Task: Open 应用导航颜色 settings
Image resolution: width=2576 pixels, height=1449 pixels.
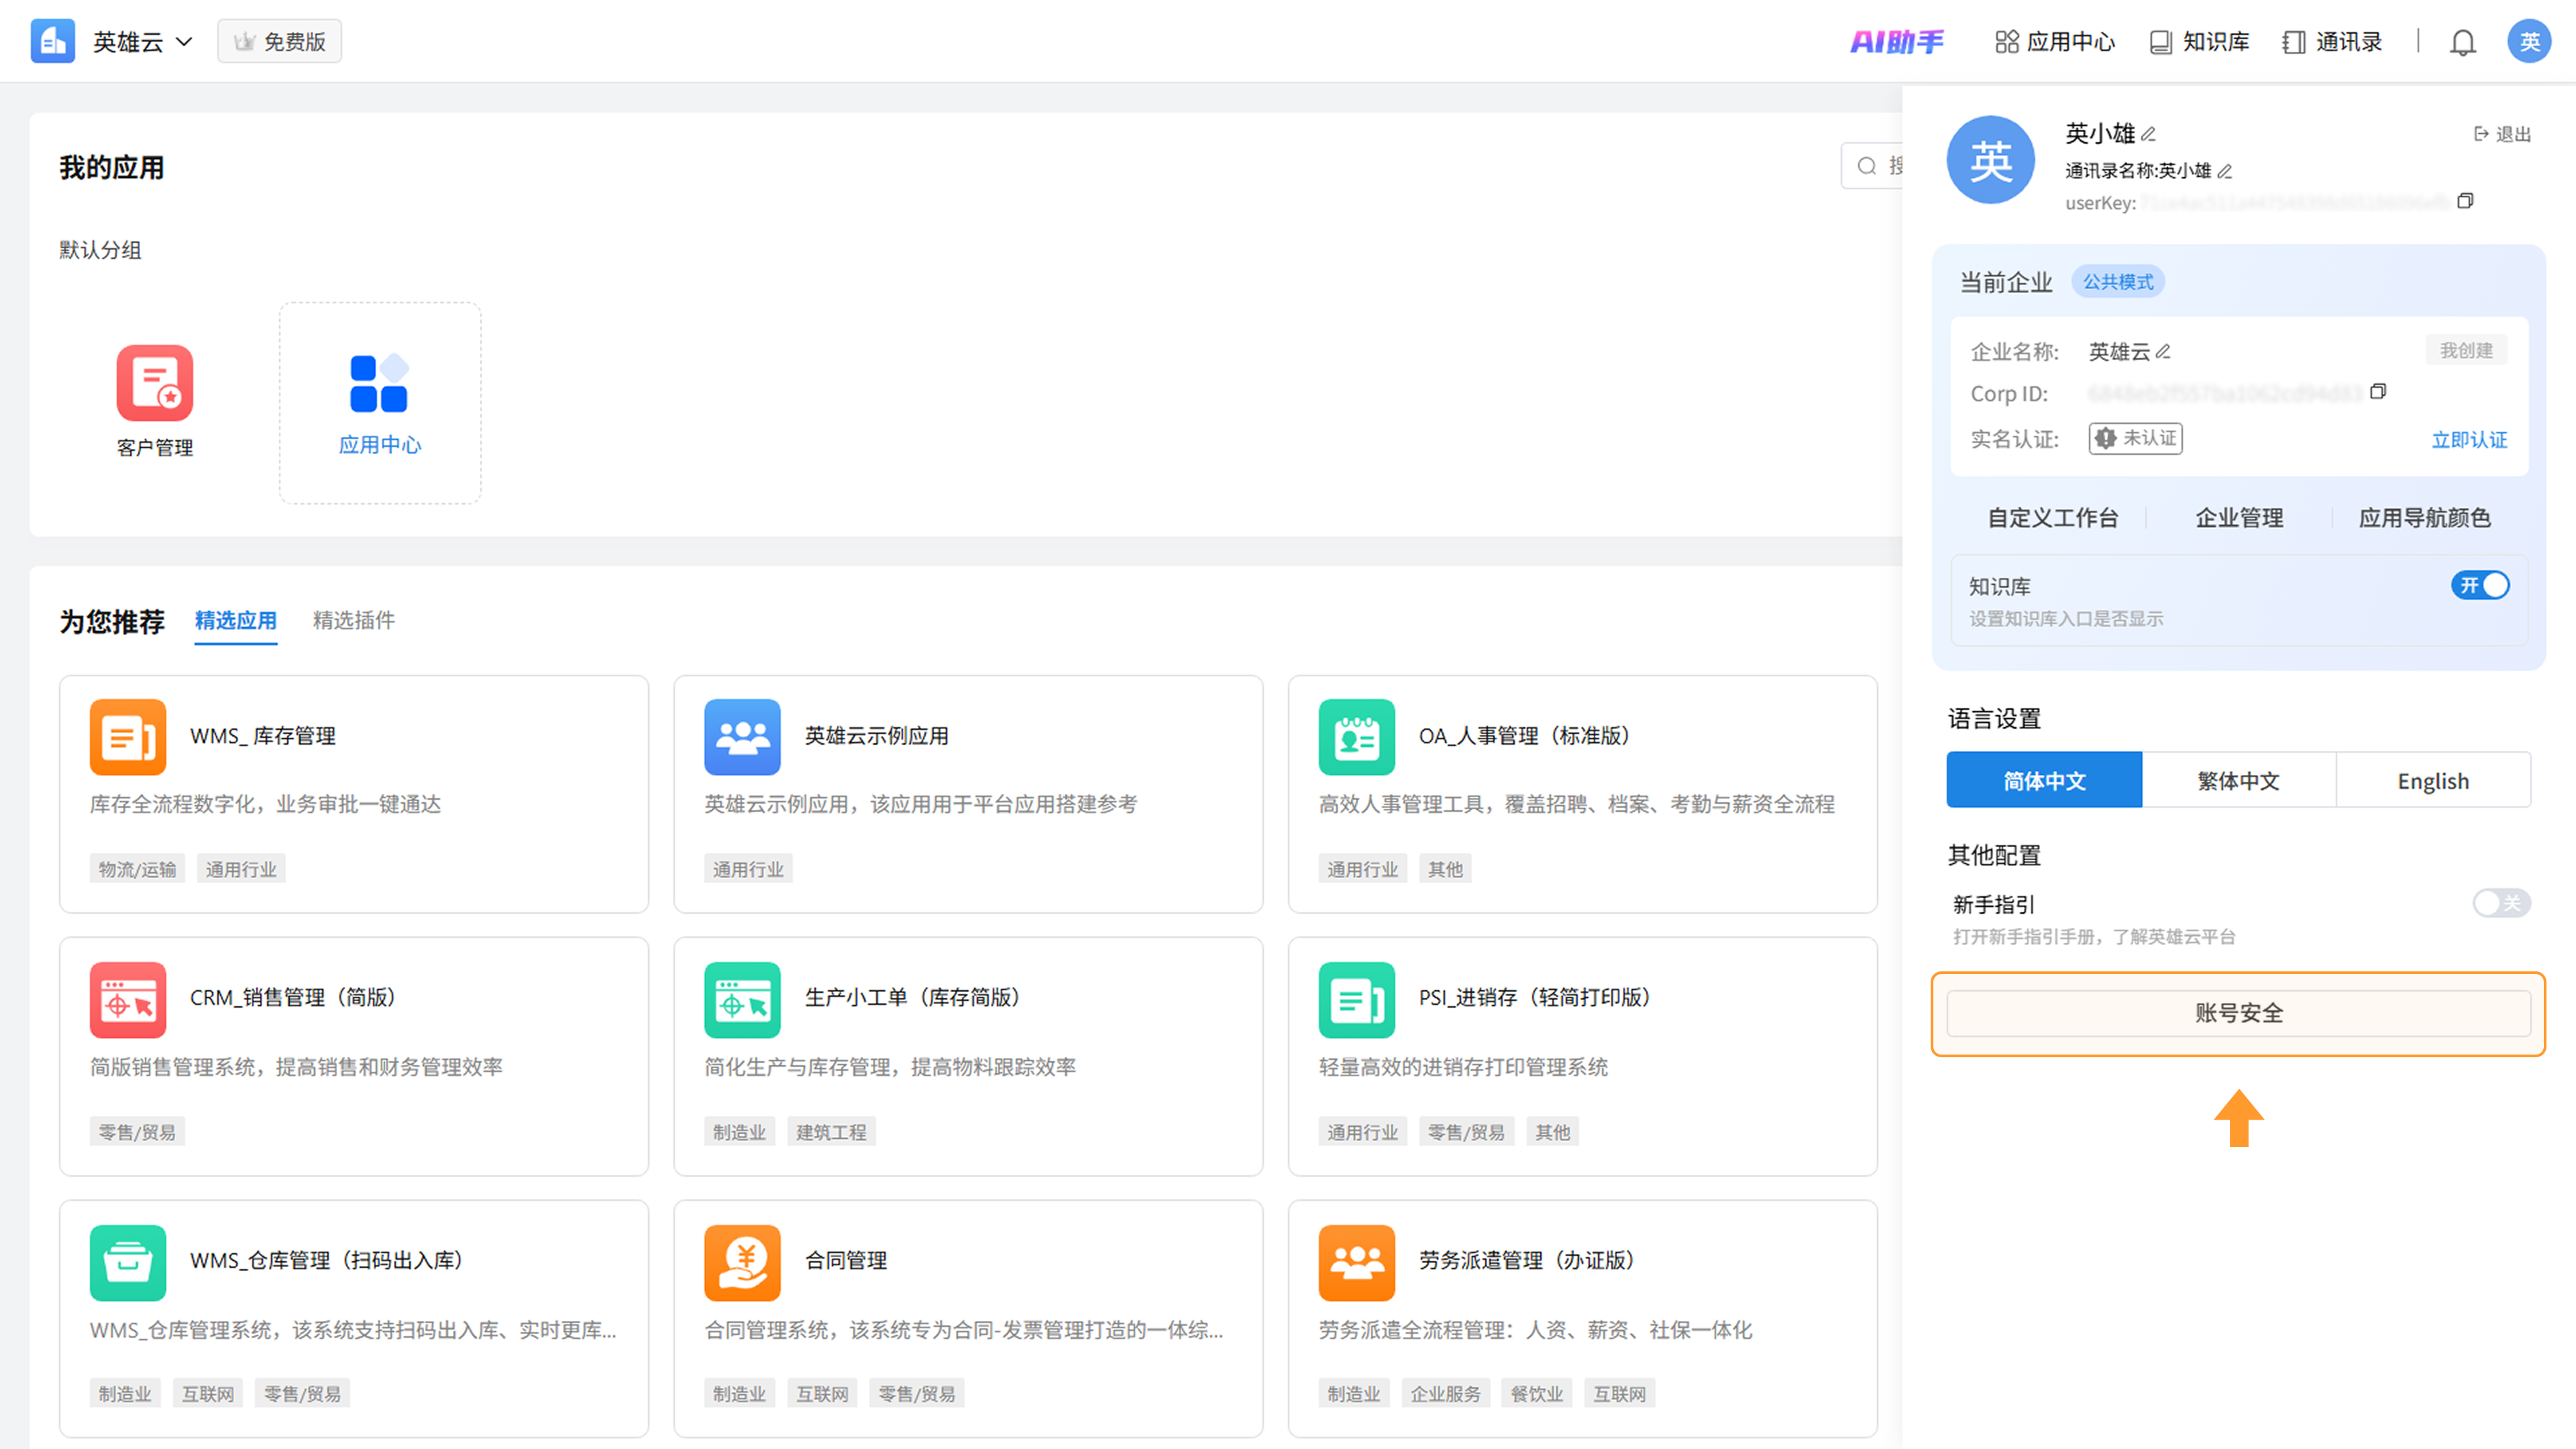Action: [x=2424, y=518]
